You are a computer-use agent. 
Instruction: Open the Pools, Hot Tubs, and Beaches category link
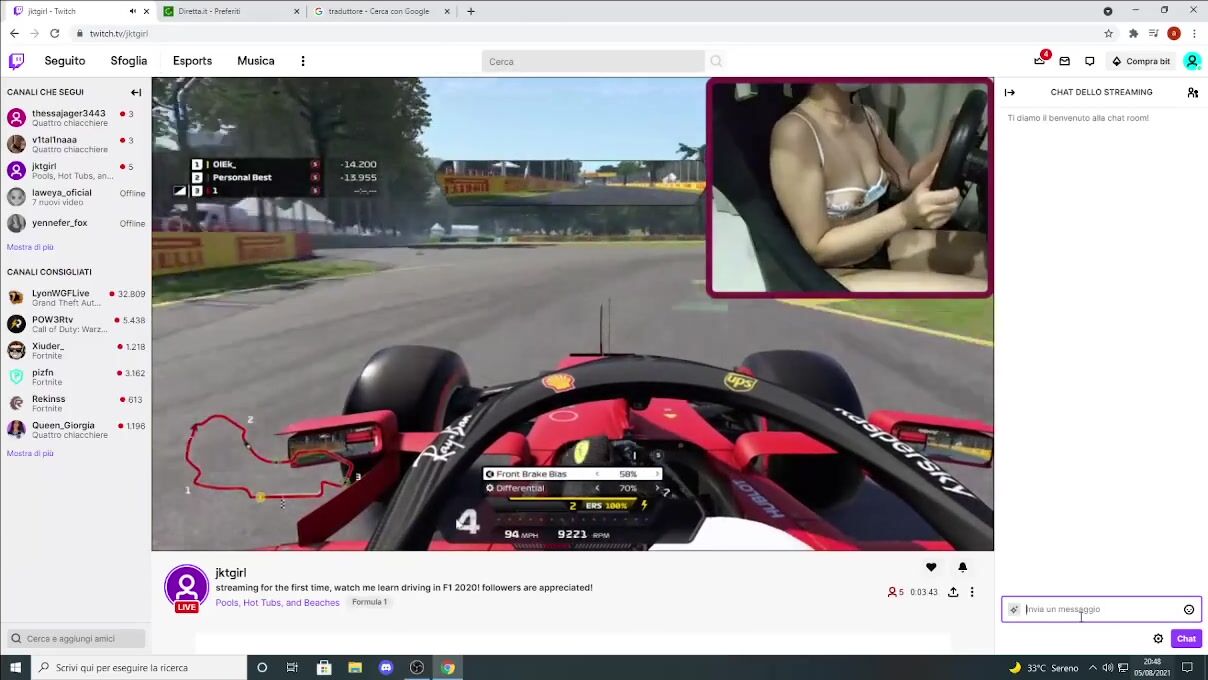[277, 602]
